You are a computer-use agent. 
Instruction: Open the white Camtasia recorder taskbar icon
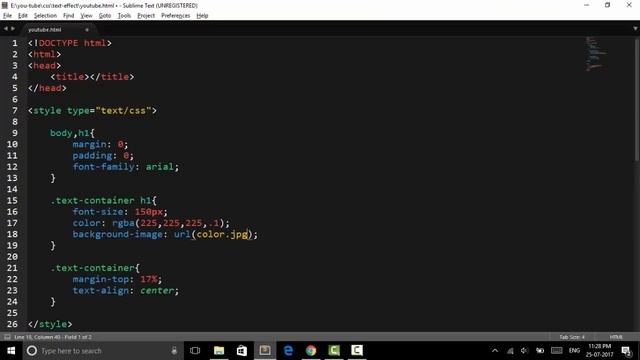(357, 351)
